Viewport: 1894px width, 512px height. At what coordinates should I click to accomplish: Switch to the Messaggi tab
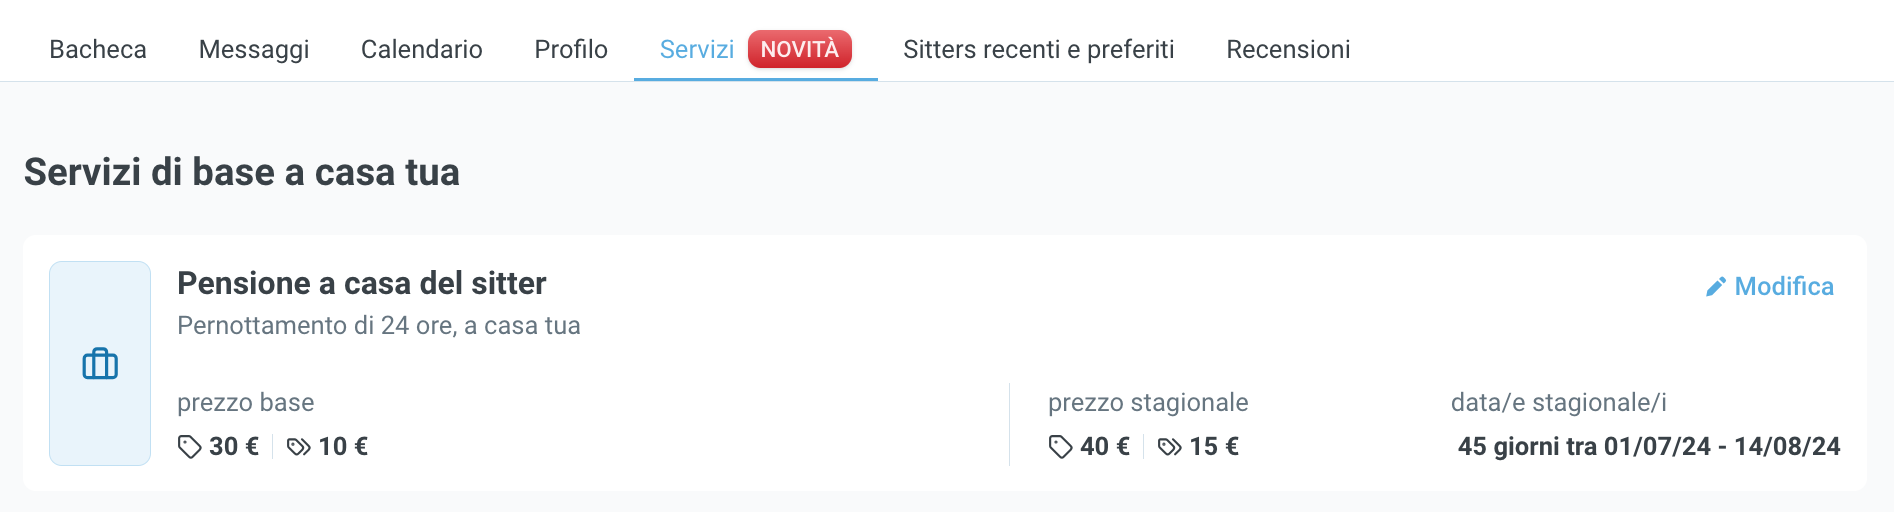pyautogui.click(x=254, y=49)
